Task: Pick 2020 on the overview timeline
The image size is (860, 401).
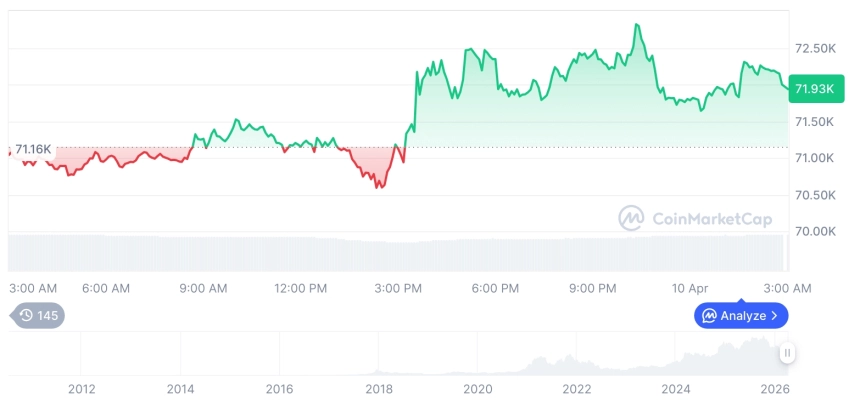Action: (x=478, y=389)
